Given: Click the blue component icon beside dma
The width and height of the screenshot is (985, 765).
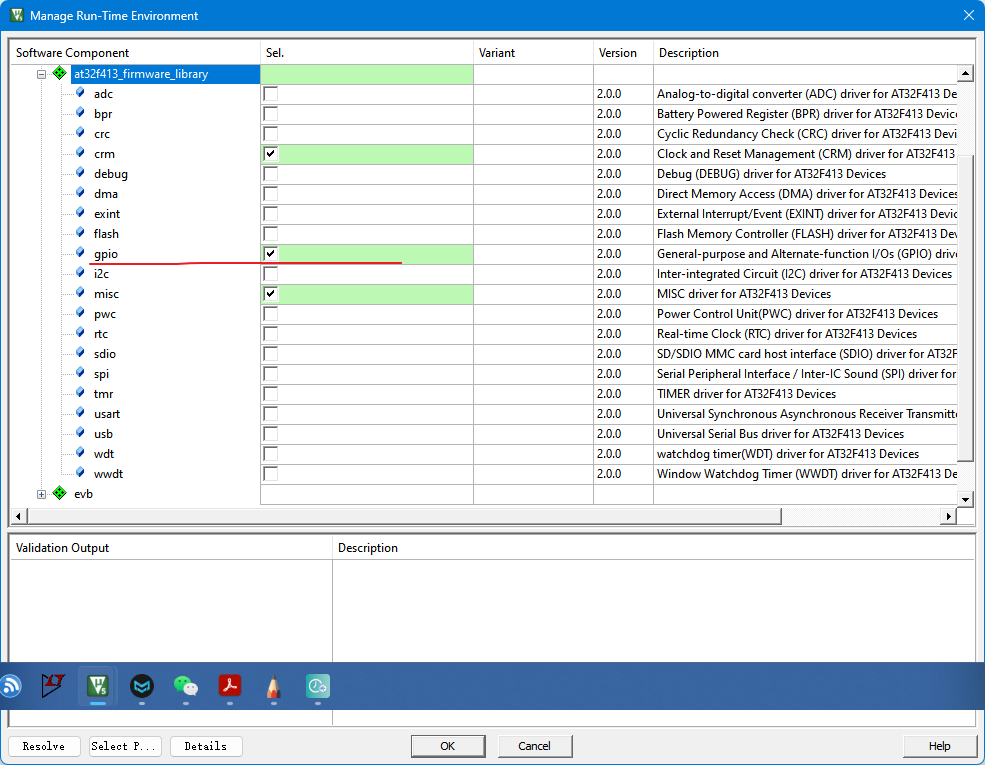Looking at the screenshot, I should (x=80, y=193).
